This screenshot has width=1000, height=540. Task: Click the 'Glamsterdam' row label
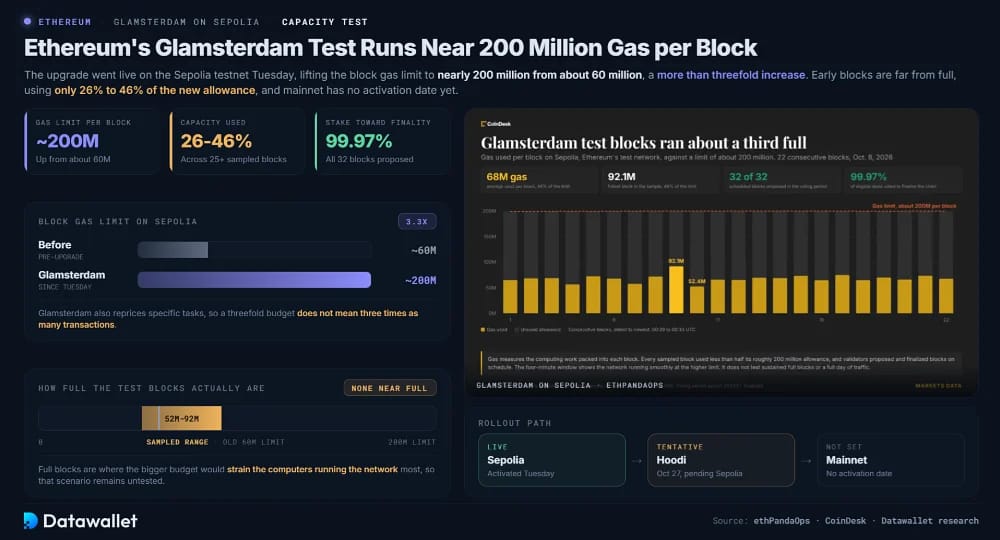pos(71,275)
